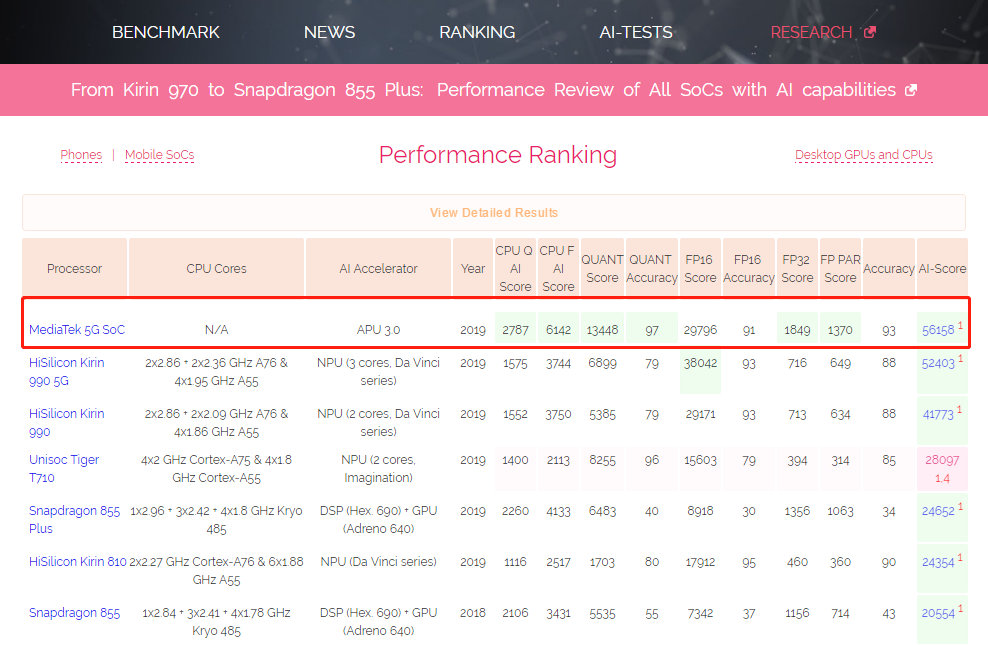This screenshot has height=645, width=988.
Task: Select Snapdragon 855 year 2018
Action: (473, 613)
